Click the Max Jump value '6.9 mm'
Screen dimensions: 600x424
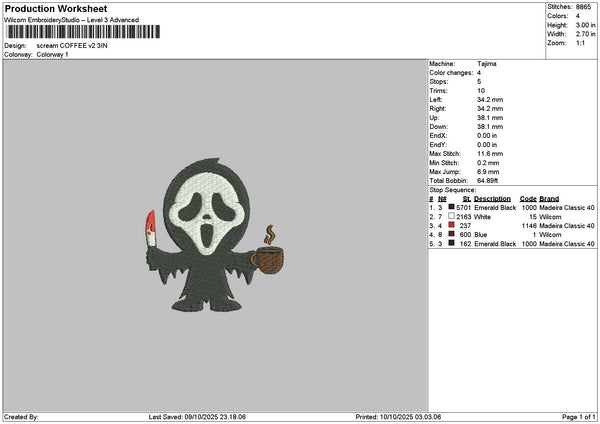488,172
